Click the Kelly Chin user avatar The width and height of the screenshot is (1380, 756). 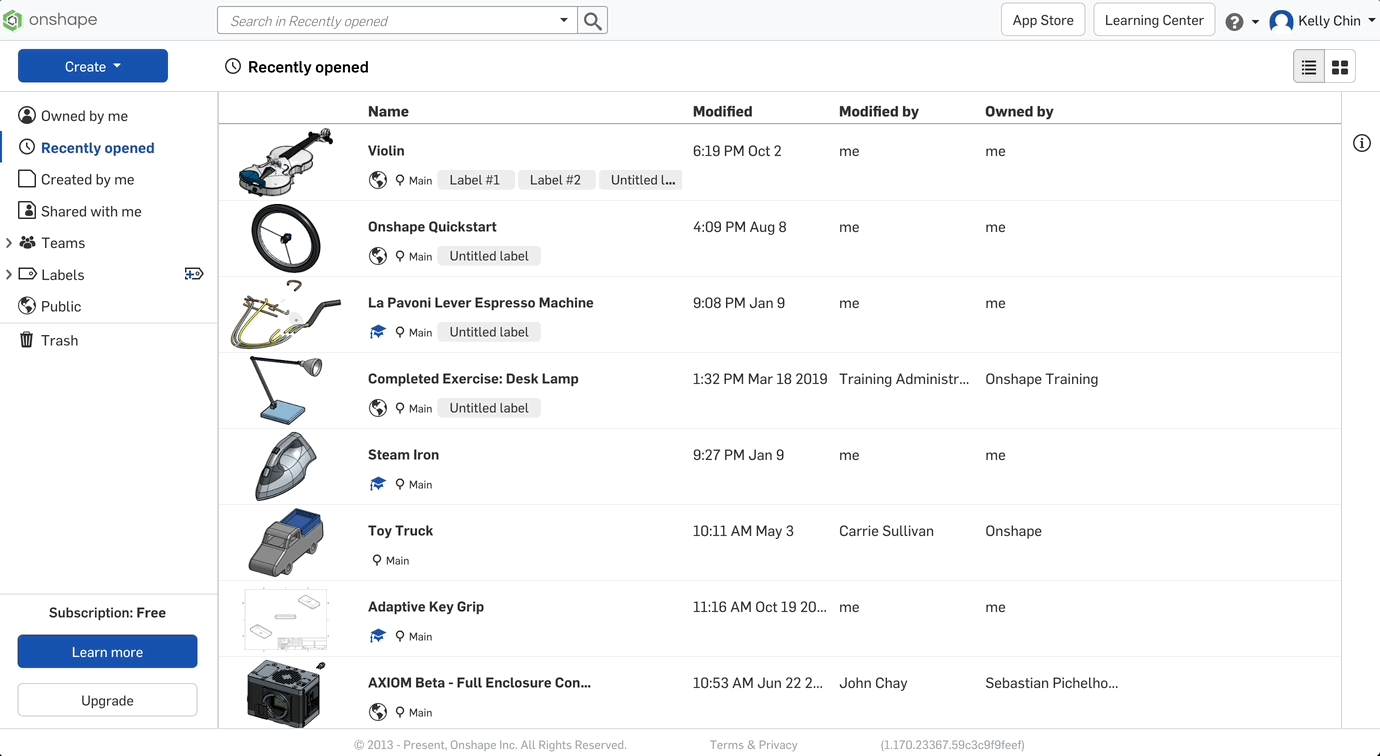click(1281, 21)
